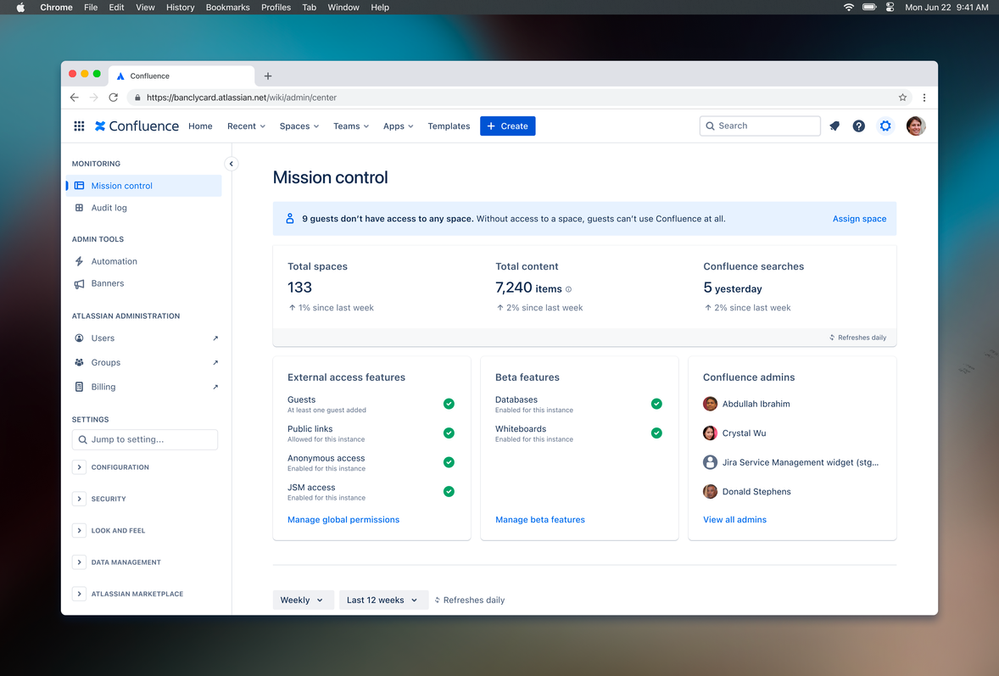Click the blue Create button
Image resolution: width=999 pixels, height=676 pixels.
pos(507,126)
